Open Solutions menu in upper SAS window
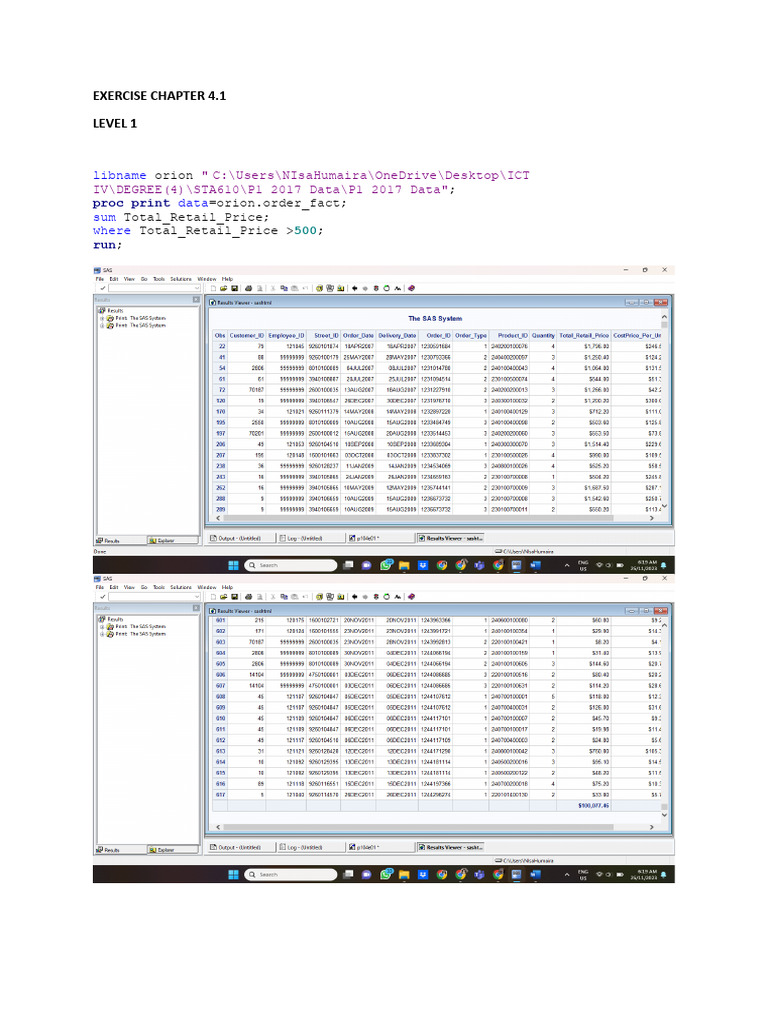The image size is (768, 1024). (181, 279)
